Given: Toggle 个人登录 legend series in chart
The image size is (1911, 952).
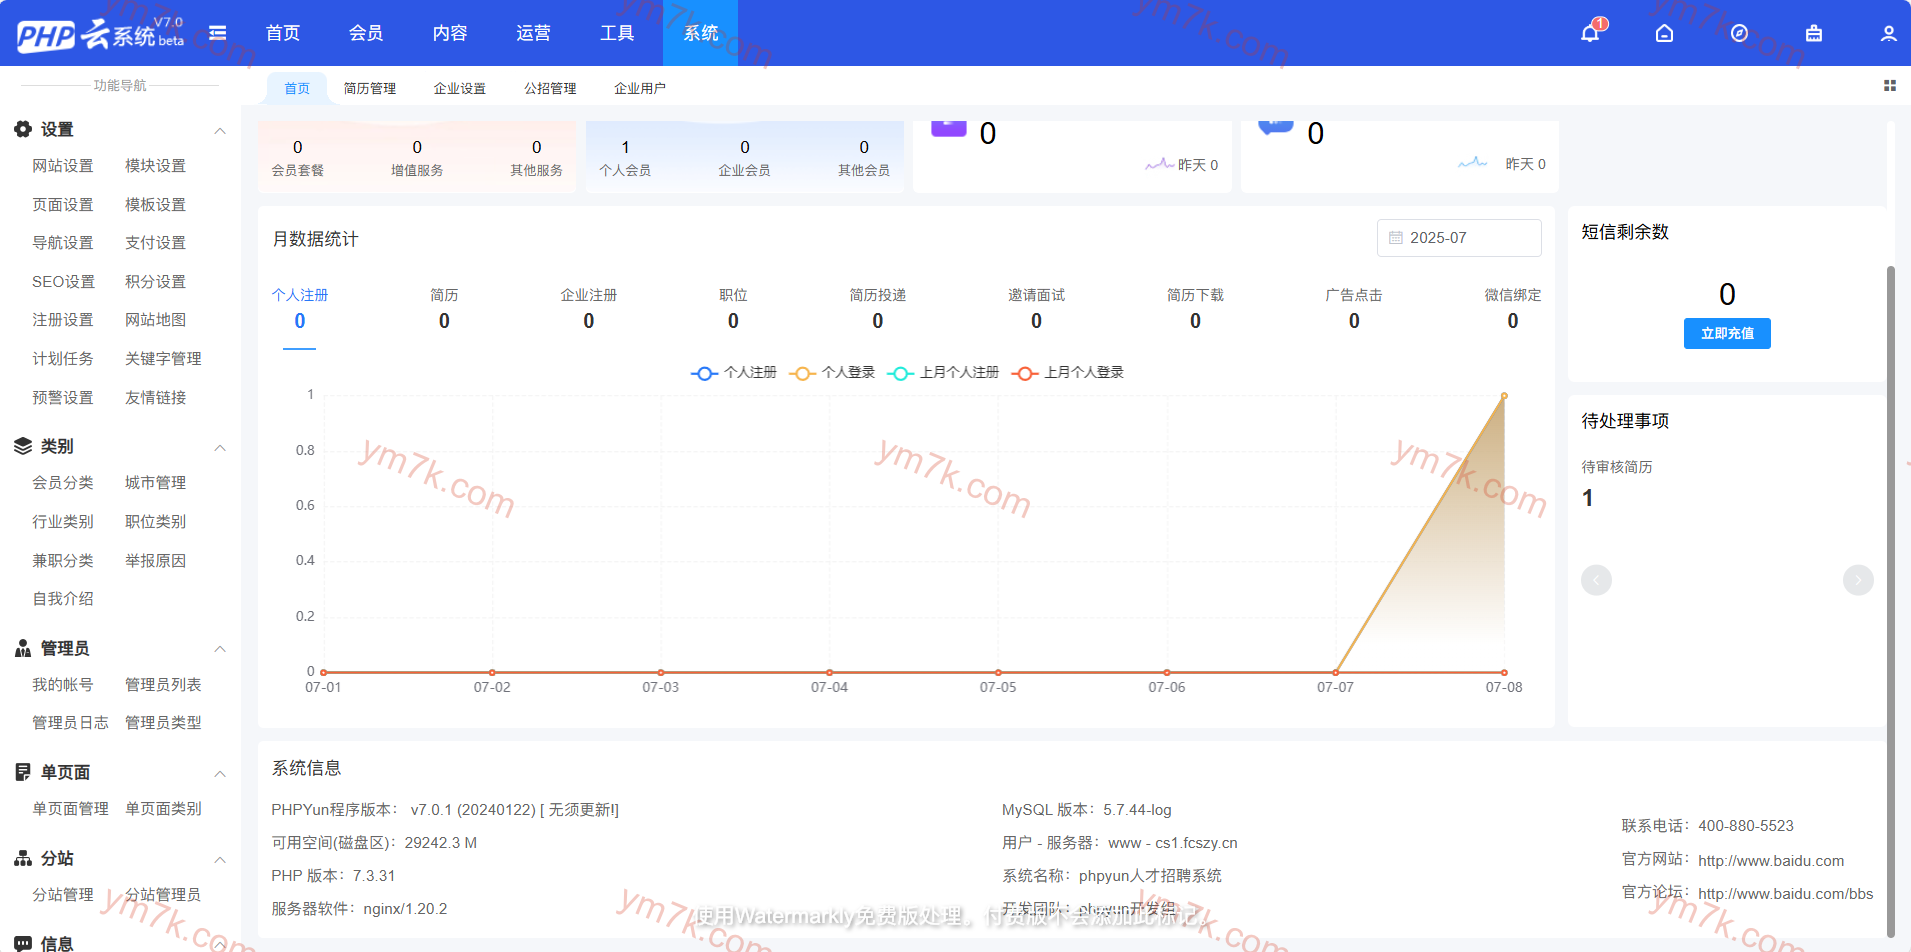Looking at the screenshot, I should 832,373.
